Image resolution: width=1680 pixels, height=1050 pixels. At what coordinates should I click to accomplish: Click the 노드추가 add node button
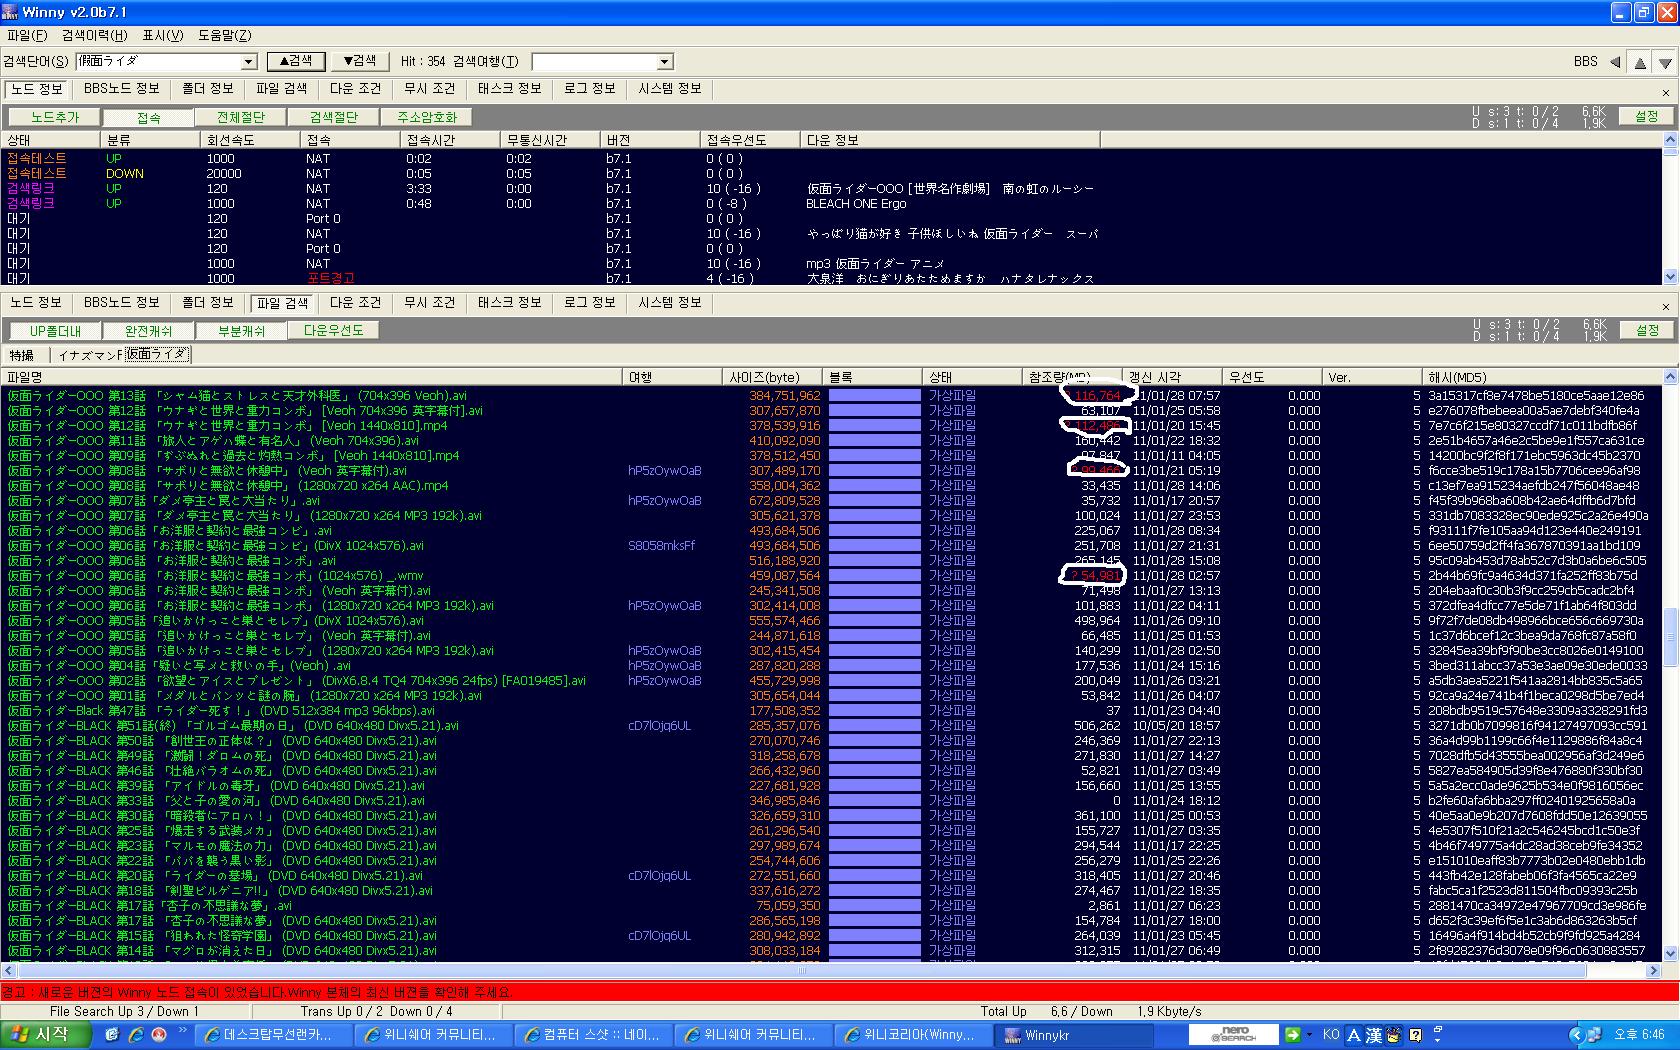[x=55, y=117]
